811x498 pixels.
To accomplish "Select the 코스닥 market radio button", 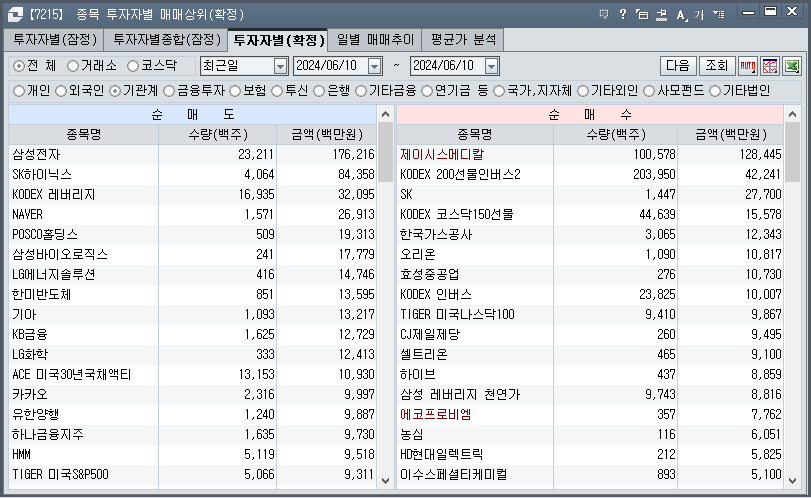I will tap(133, 66).
